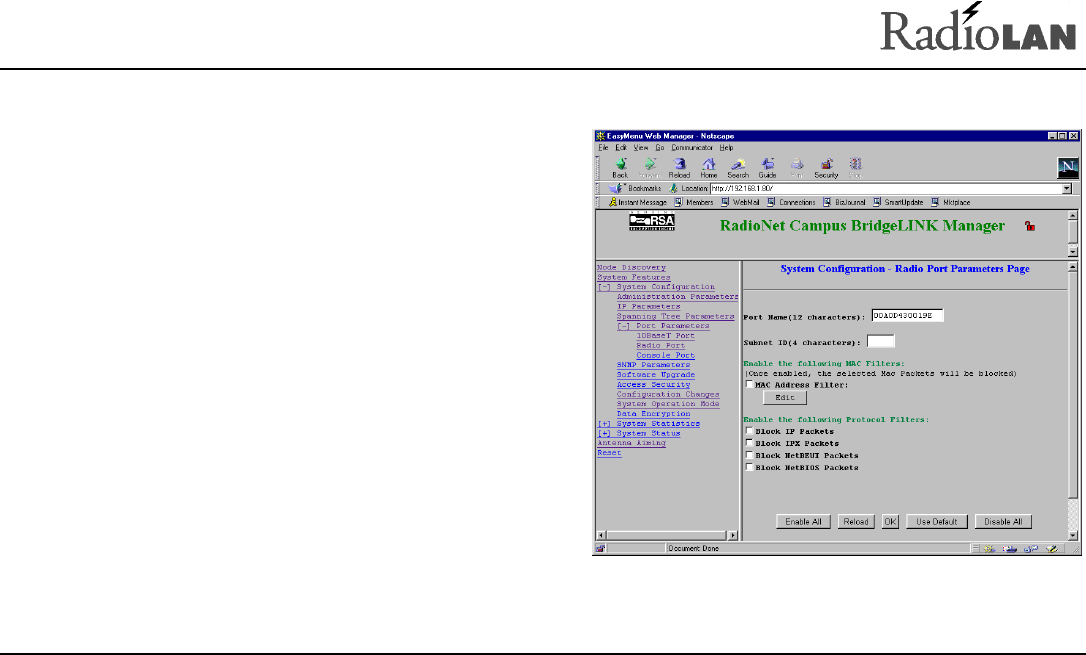Open the Security toolbar icon

coord(826,166)
